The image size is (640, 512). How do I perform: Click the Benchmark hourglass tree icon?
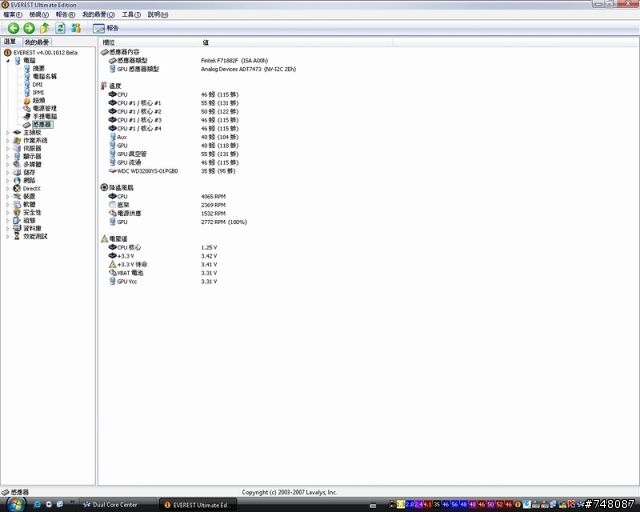tap(17, 236)
